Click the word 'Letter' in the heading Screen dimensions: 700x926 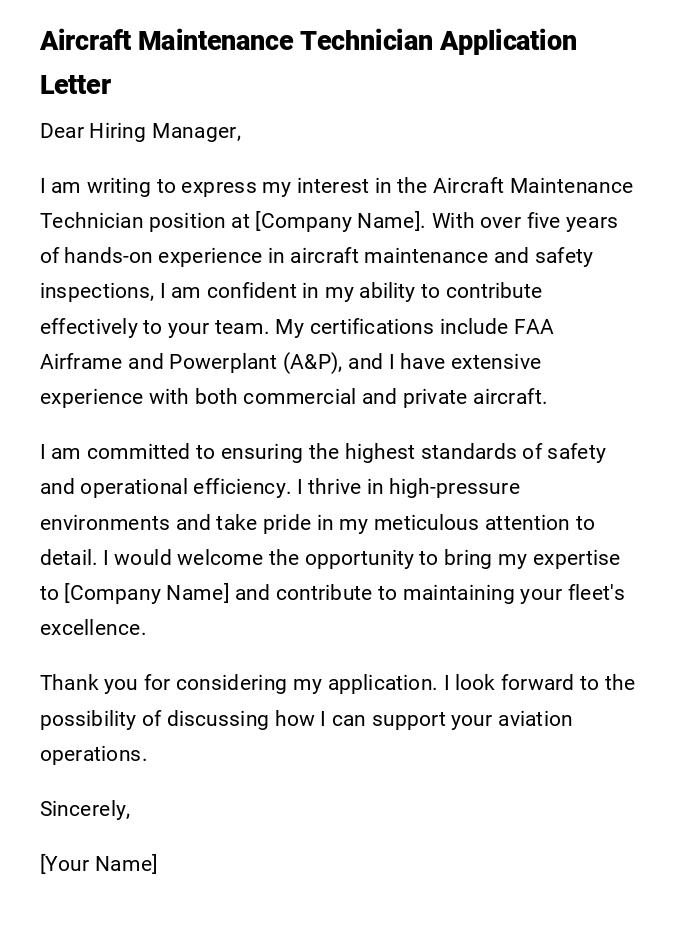click(x=75, y=85)
